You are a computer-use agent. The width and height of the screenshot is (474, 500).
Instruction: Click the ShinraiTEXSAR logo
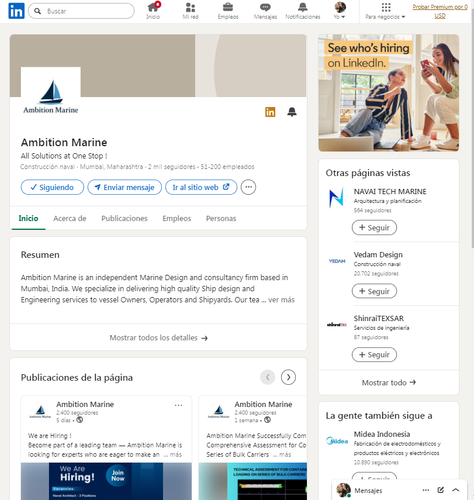[x=337, y=324]
